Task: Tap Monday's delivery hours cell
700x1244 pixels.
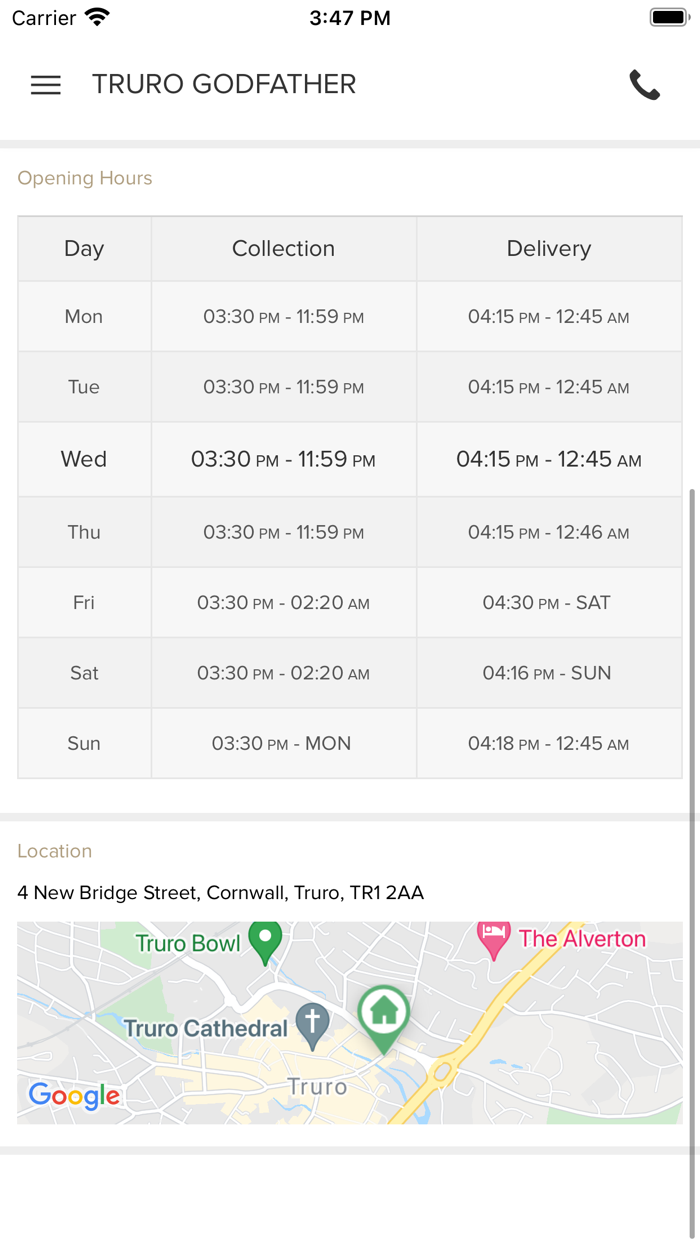Action: point(549,317)
